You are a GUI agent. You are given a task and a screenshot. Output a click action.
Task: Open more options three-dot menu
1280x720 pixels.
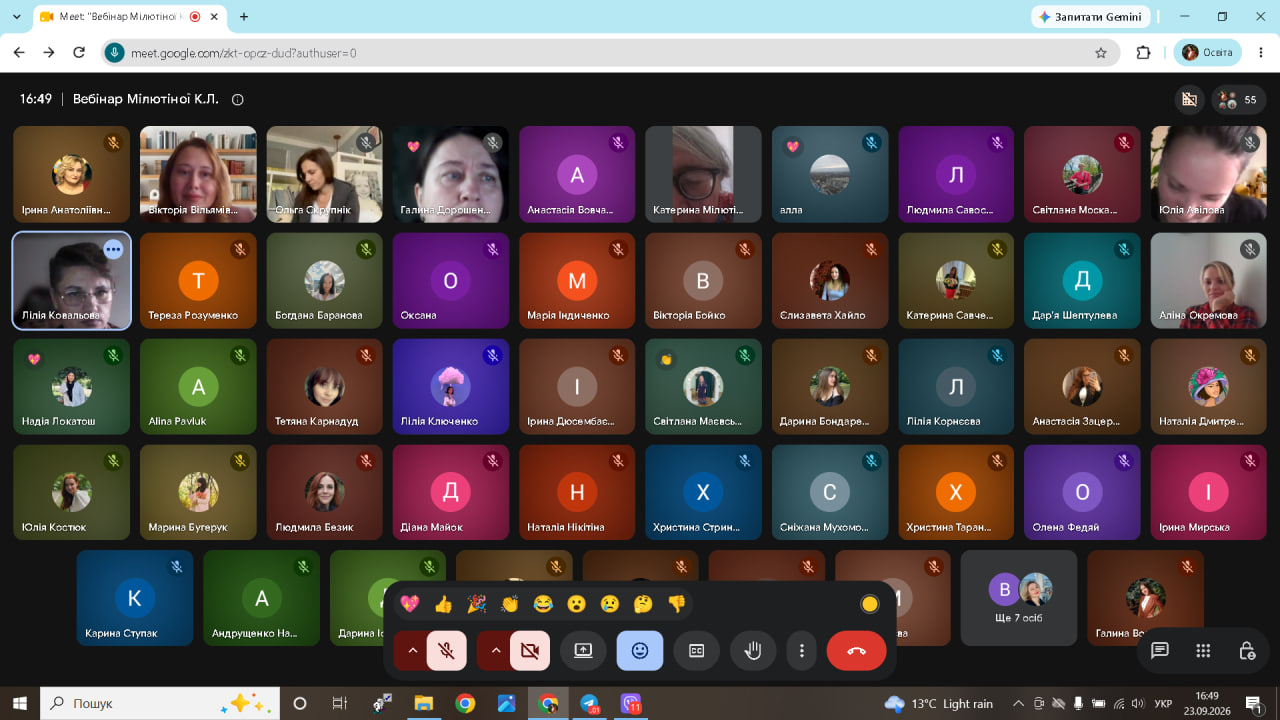pyautogui.click(x=802, y=651)
